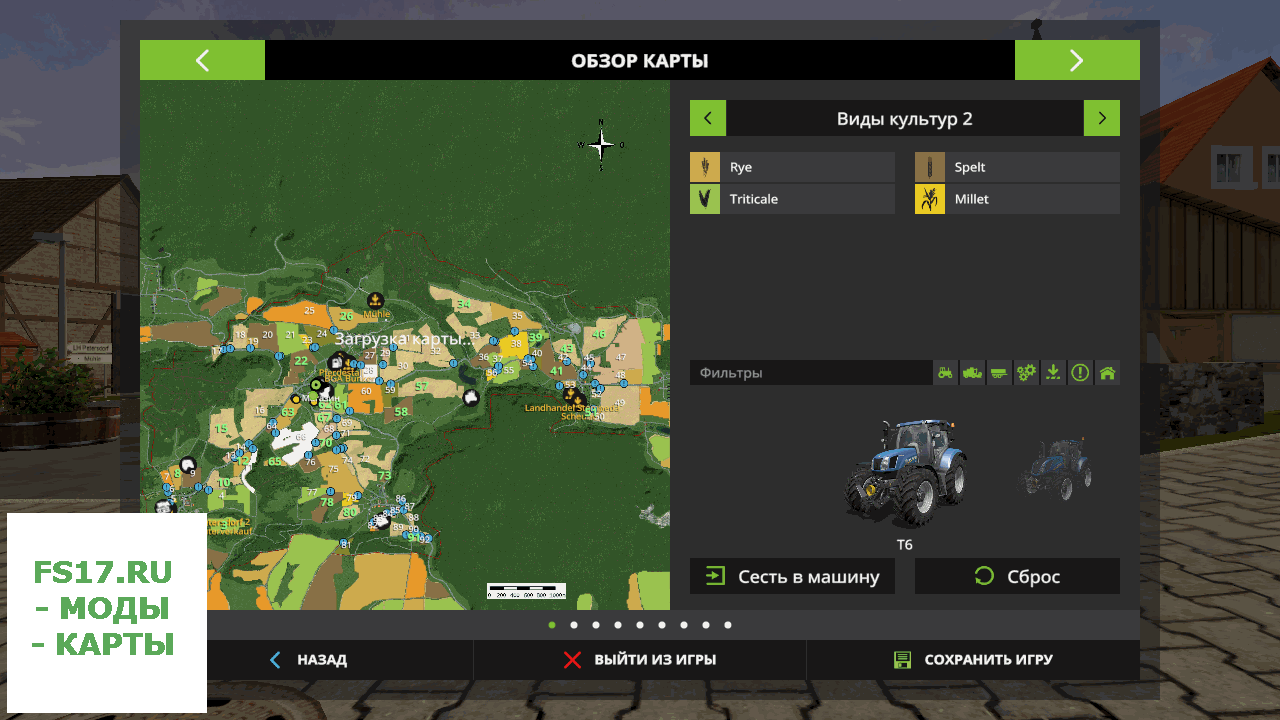Image resolution: width=1280 pixels, height=720 pixels.
Task: Click the Spelt crop icon
Action: (930, 167)
